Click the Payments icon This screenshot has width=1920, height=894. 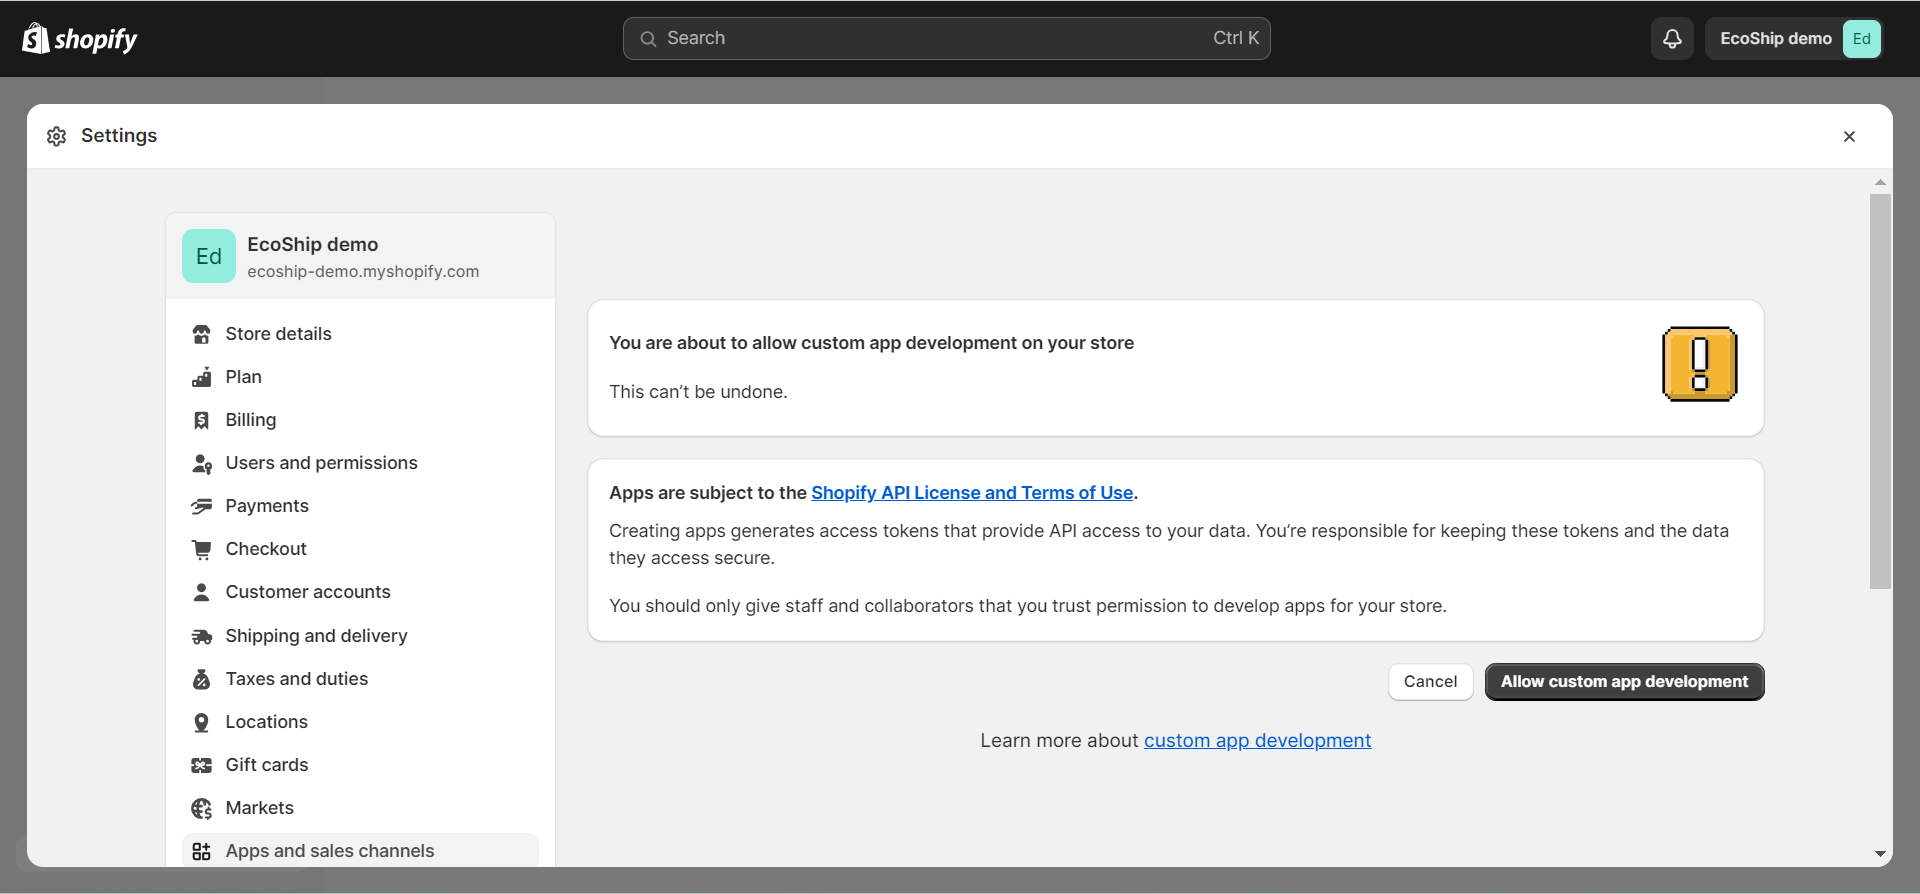click(202, 506)
